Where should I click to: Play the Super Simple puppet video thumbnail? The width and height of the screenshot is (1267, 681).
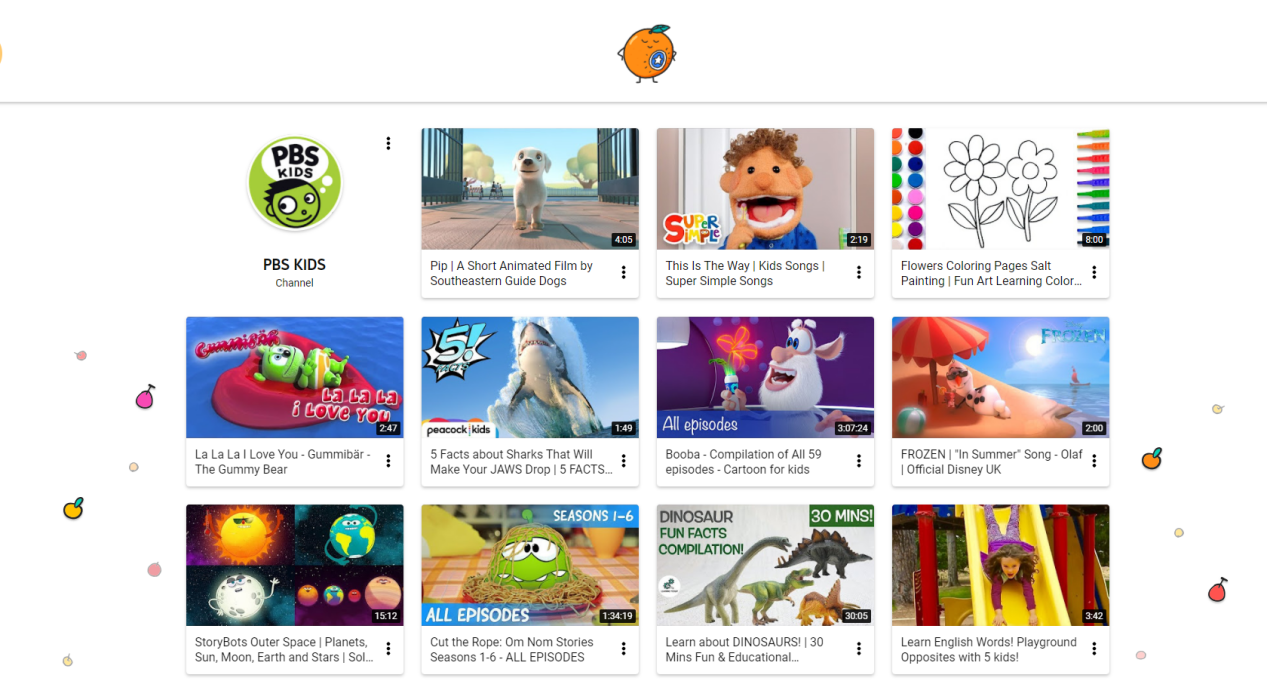(x=765, y=189)
